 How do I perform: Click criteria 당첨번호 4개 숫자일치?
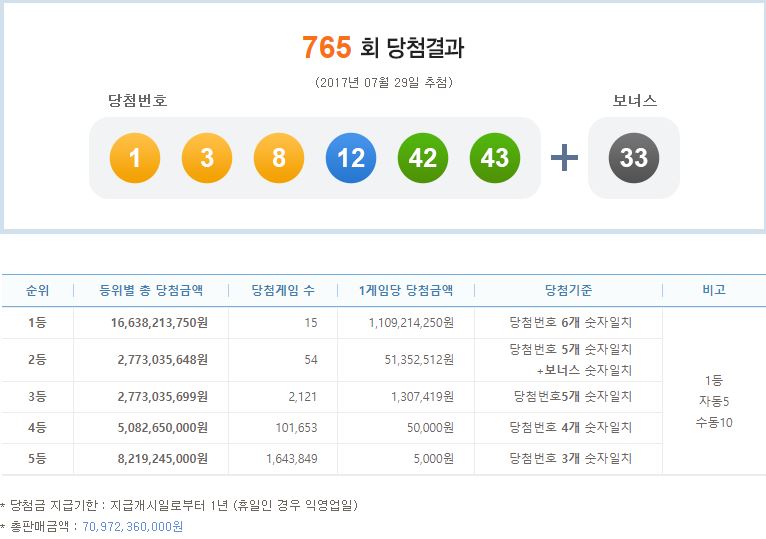click(x=571, y=428)
